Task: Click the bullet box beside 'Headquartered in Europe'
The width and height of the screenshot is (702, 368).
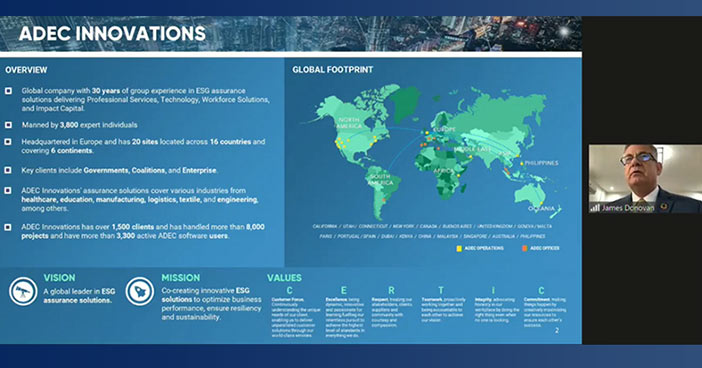Action: point(8,142)
